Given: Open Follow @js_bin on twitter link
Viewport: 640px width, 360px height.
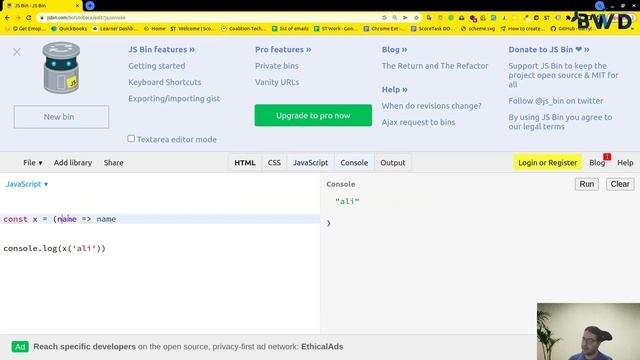Looking at the screenshot, I should (x=556, y=101).
